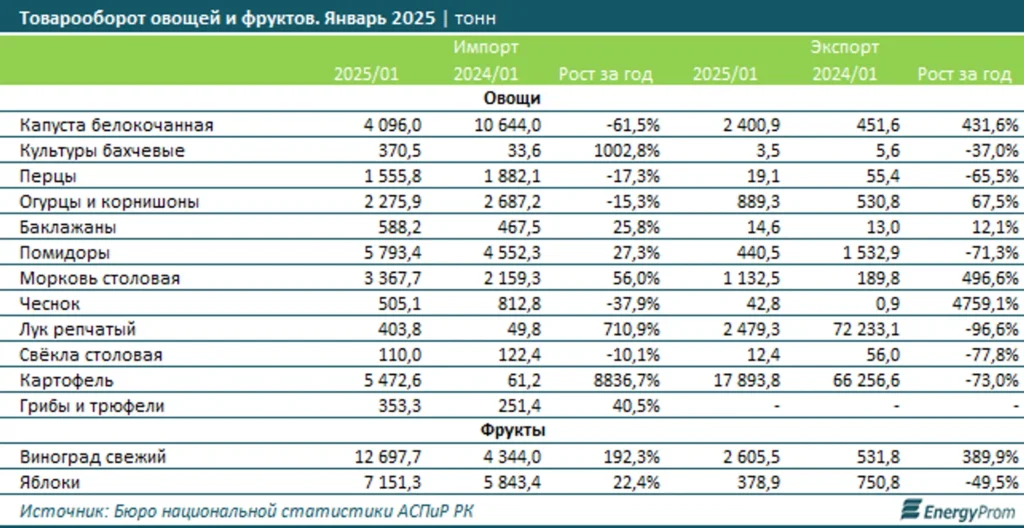Click the EnergyProm logo icon
This screenshot has width=1024, height=528.
coord(911,508)
